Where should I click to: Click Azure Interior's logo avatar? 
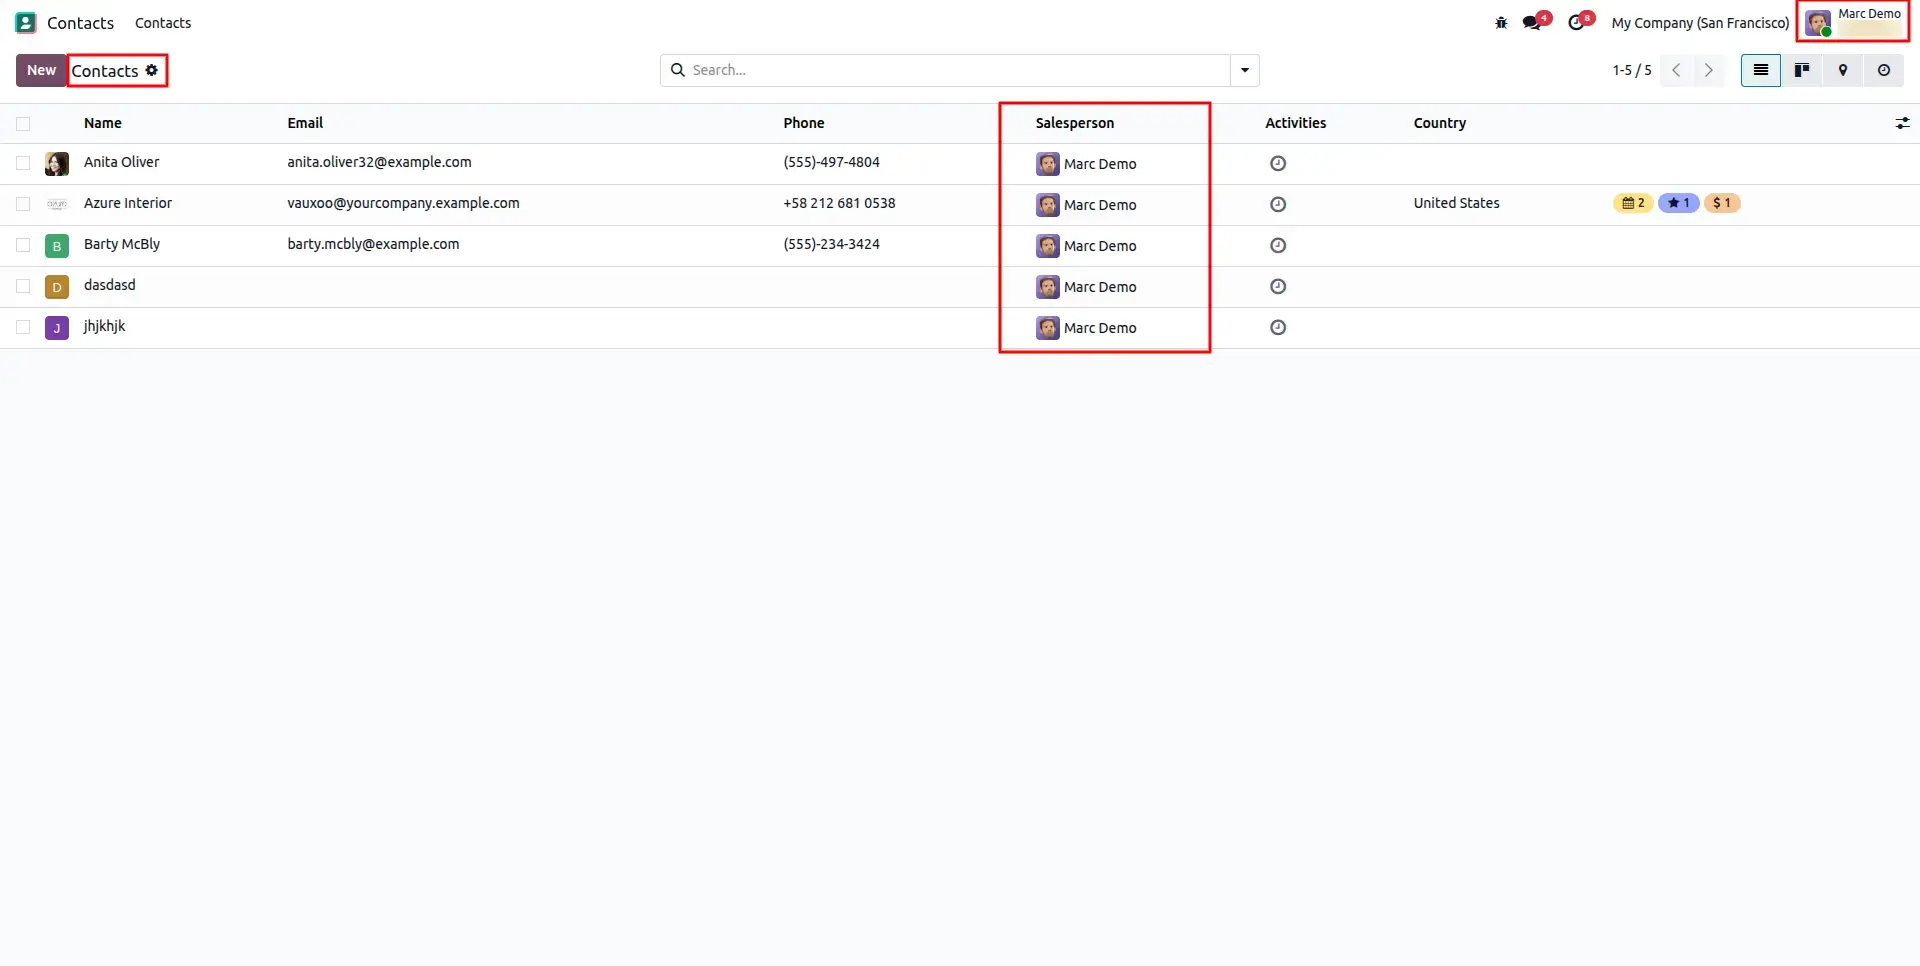[x=57, y=204]
